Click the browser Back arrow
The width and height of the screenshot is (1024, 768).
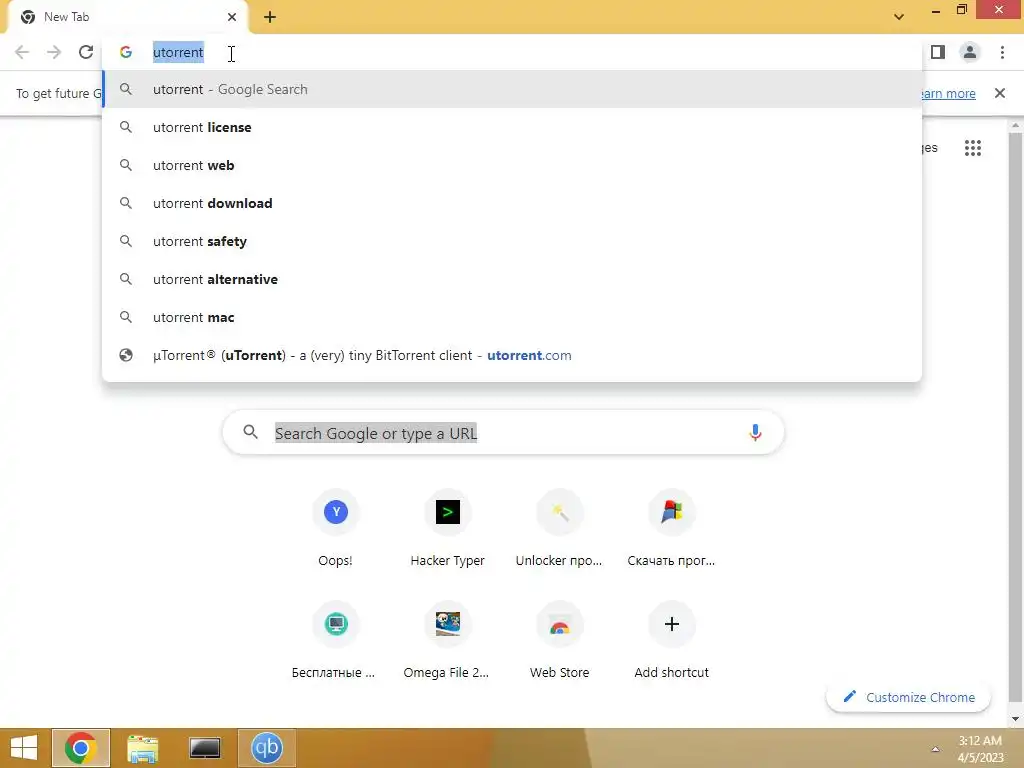click(22, 52)
